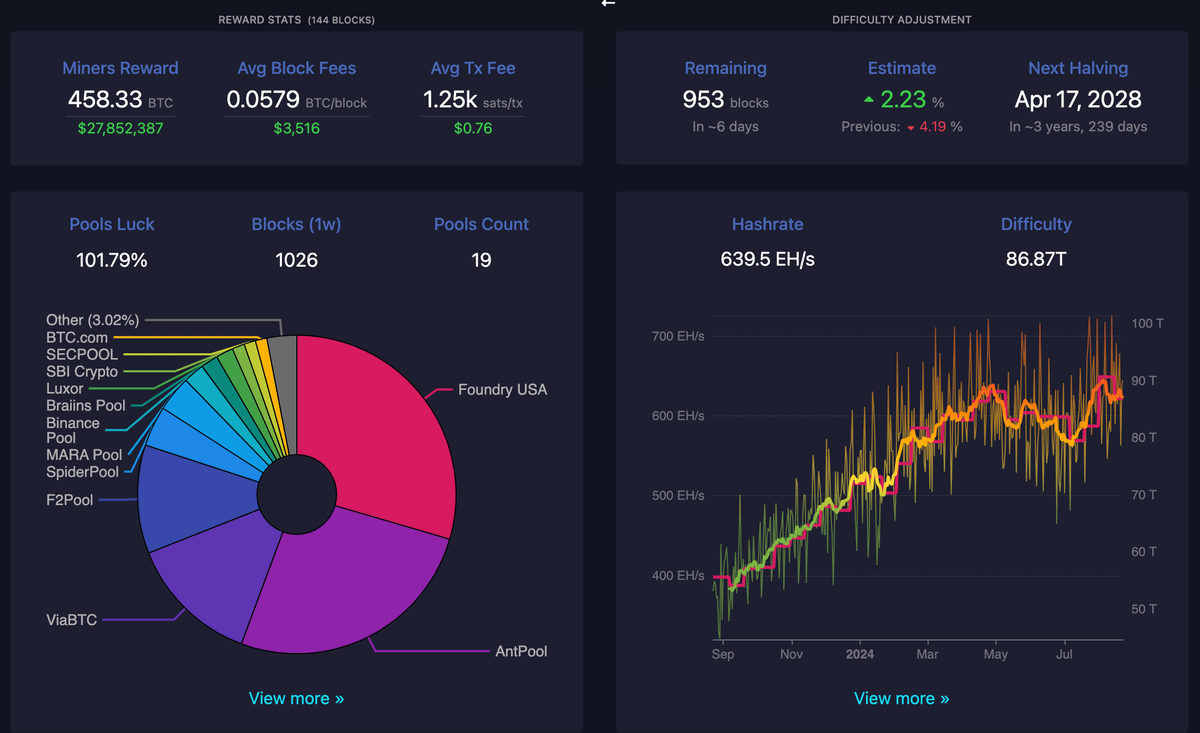This screenshot has width=1200, height=733.
Task: Click the F2Pool pool label
Action: tap(70, 499)
